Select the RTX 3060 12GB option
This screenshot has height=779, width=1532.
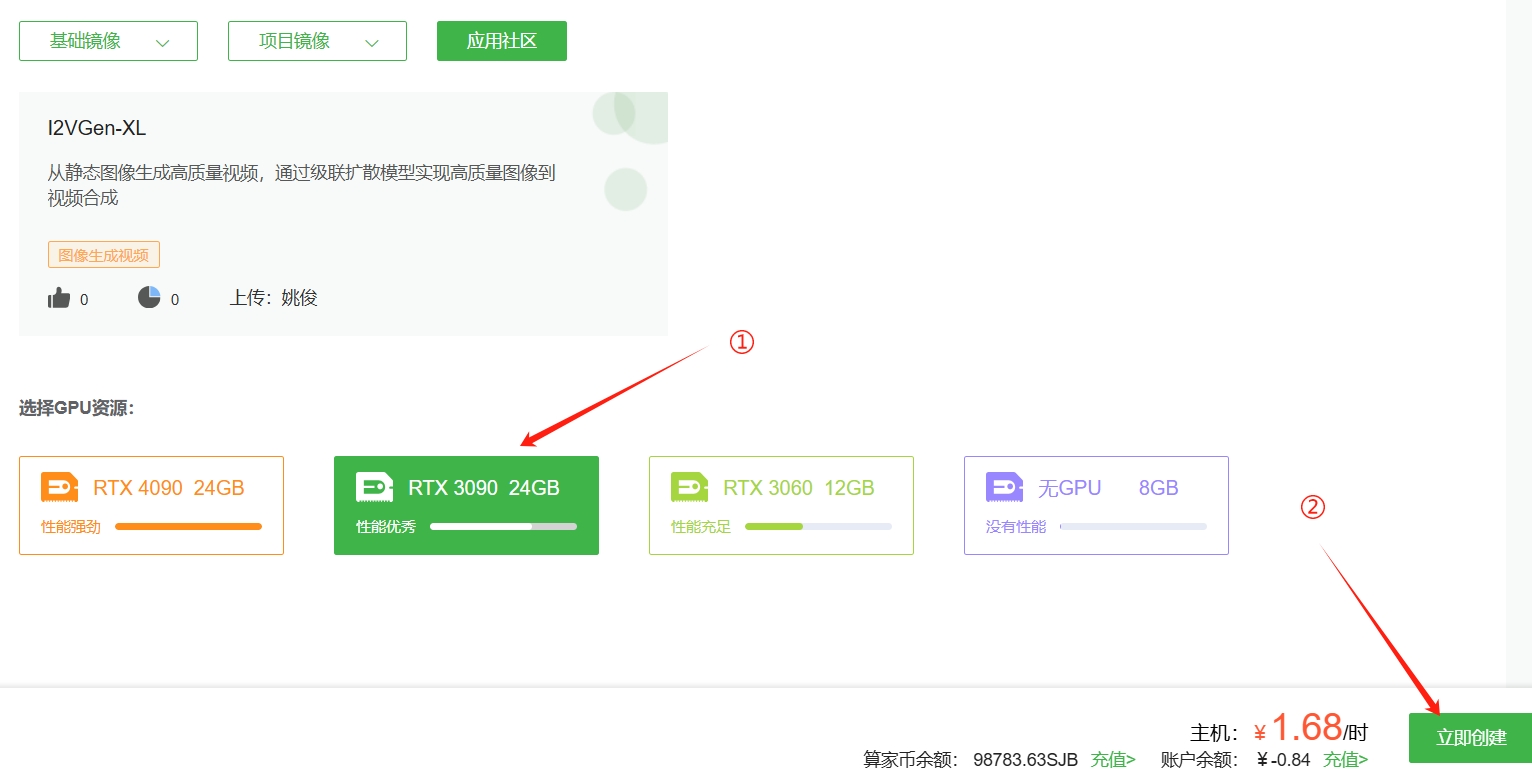pos(781,505)
